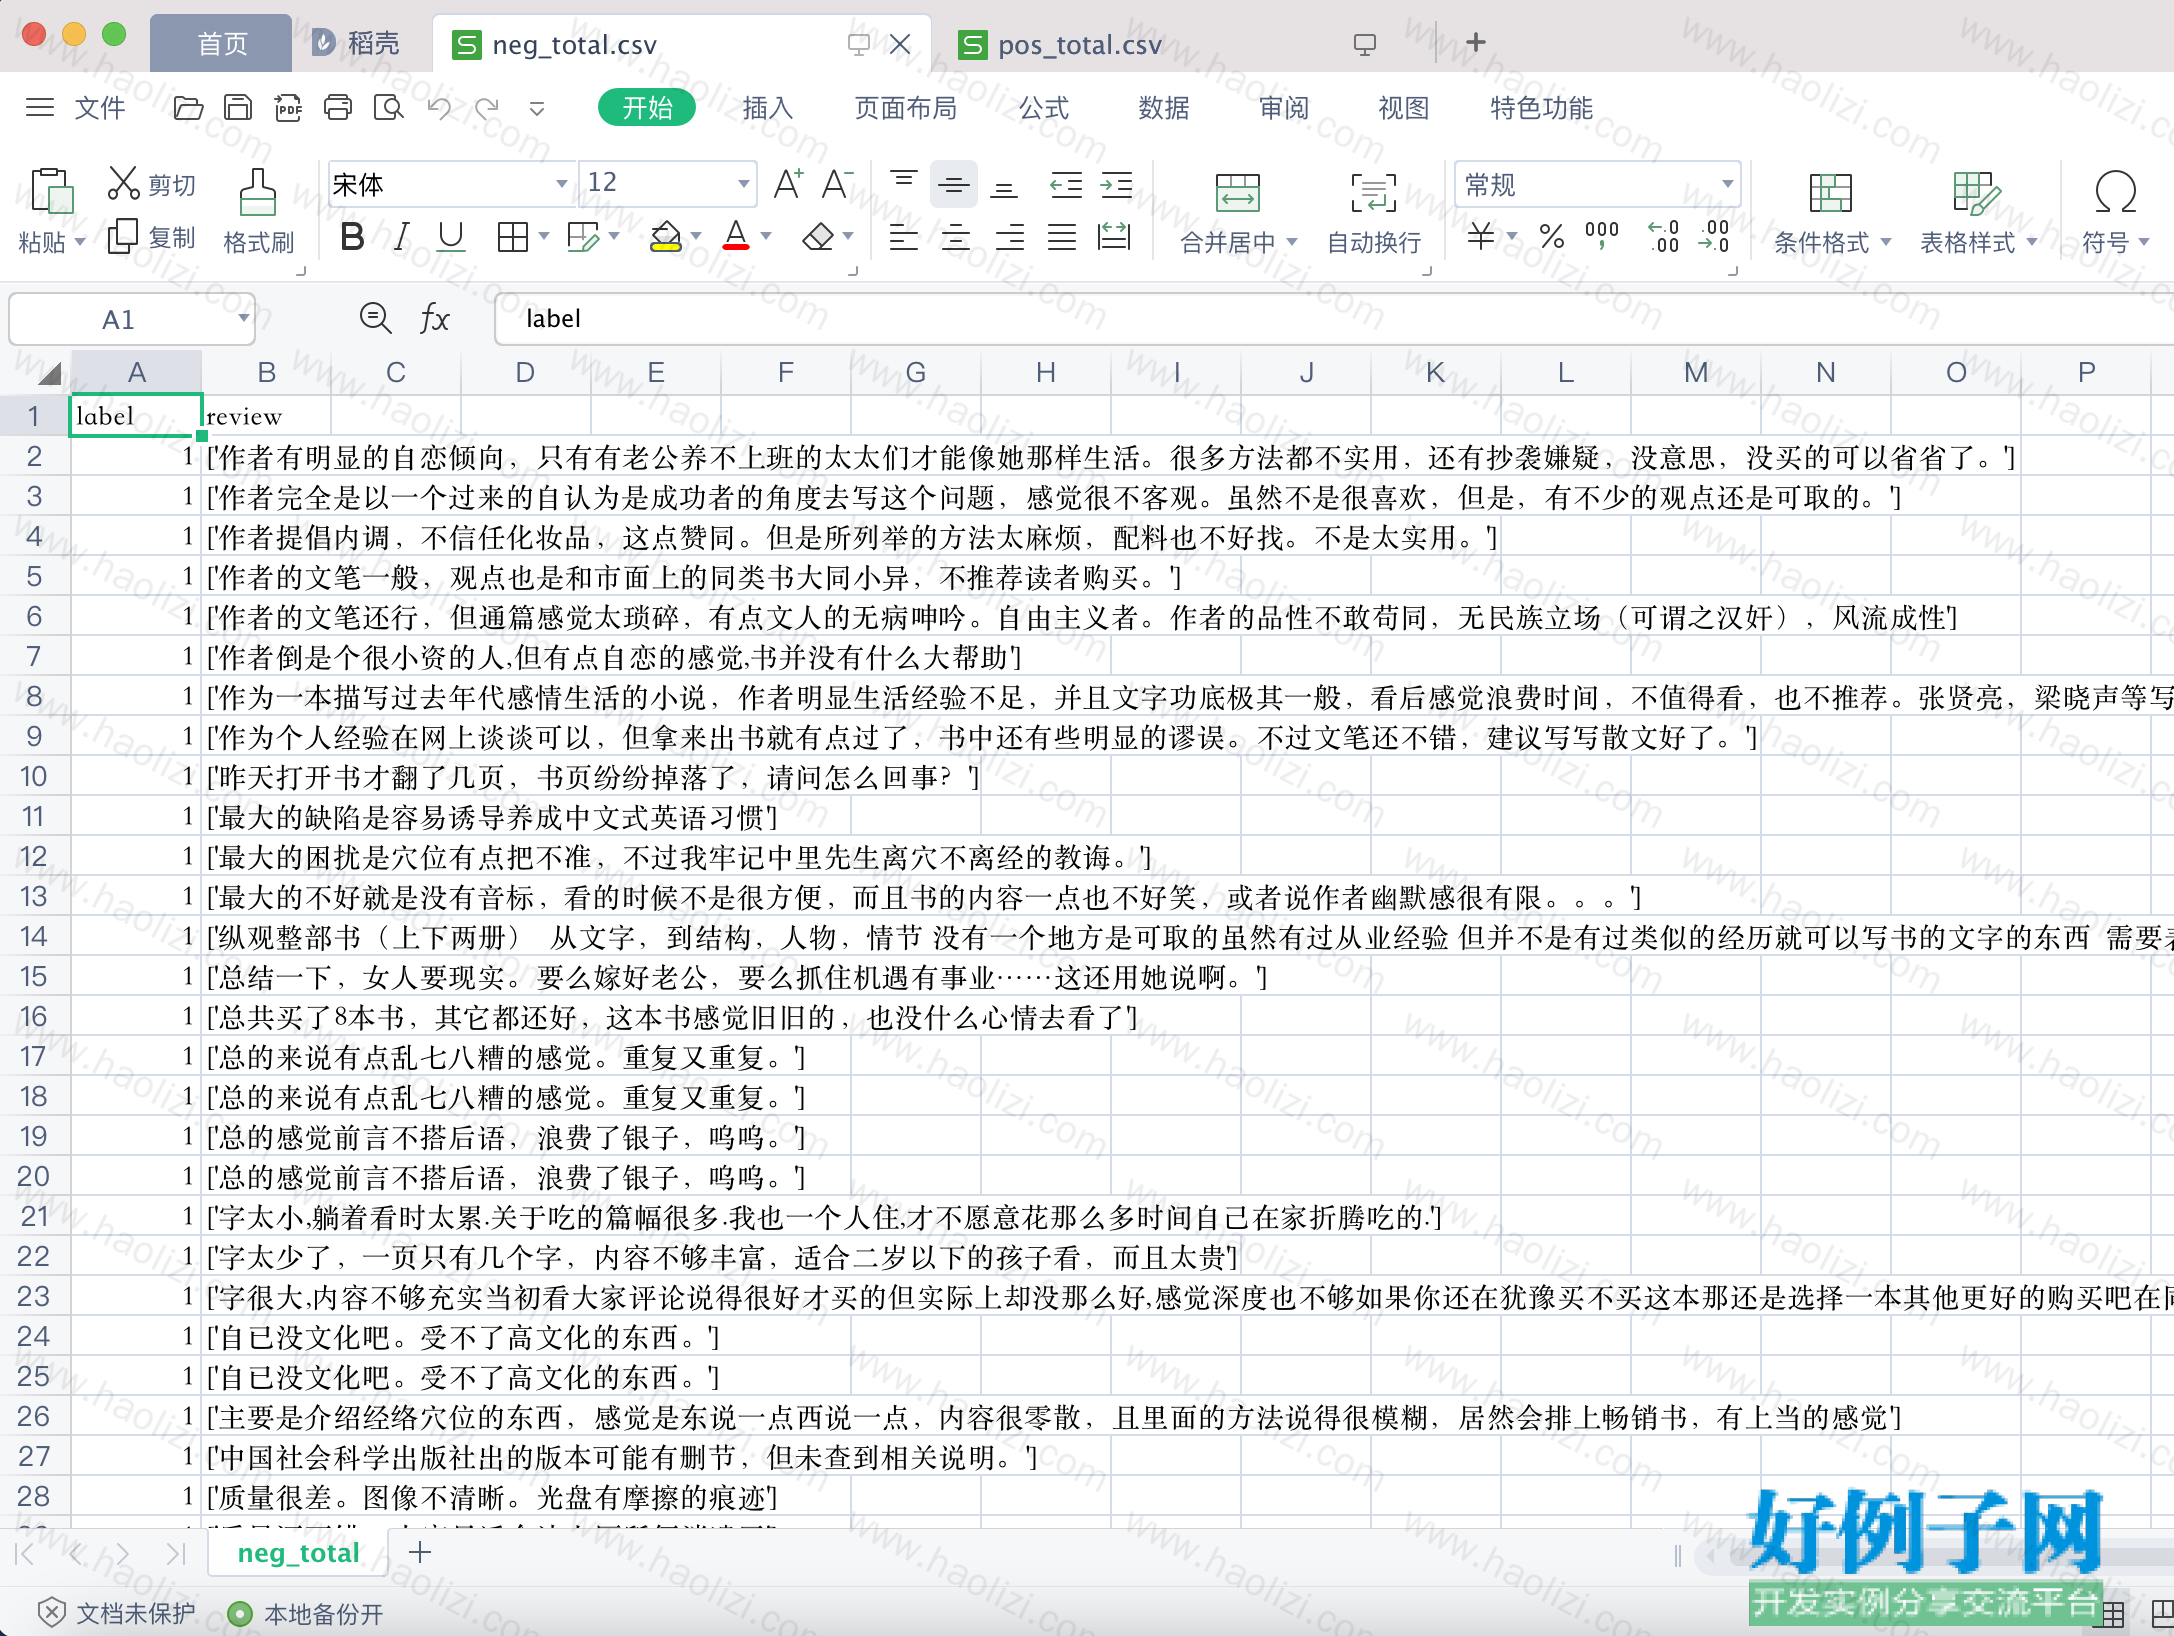The width and height of the screenshot is (2174, 1636).
Task: Click the Paste clipboard icon
Action: pos(52,191)
